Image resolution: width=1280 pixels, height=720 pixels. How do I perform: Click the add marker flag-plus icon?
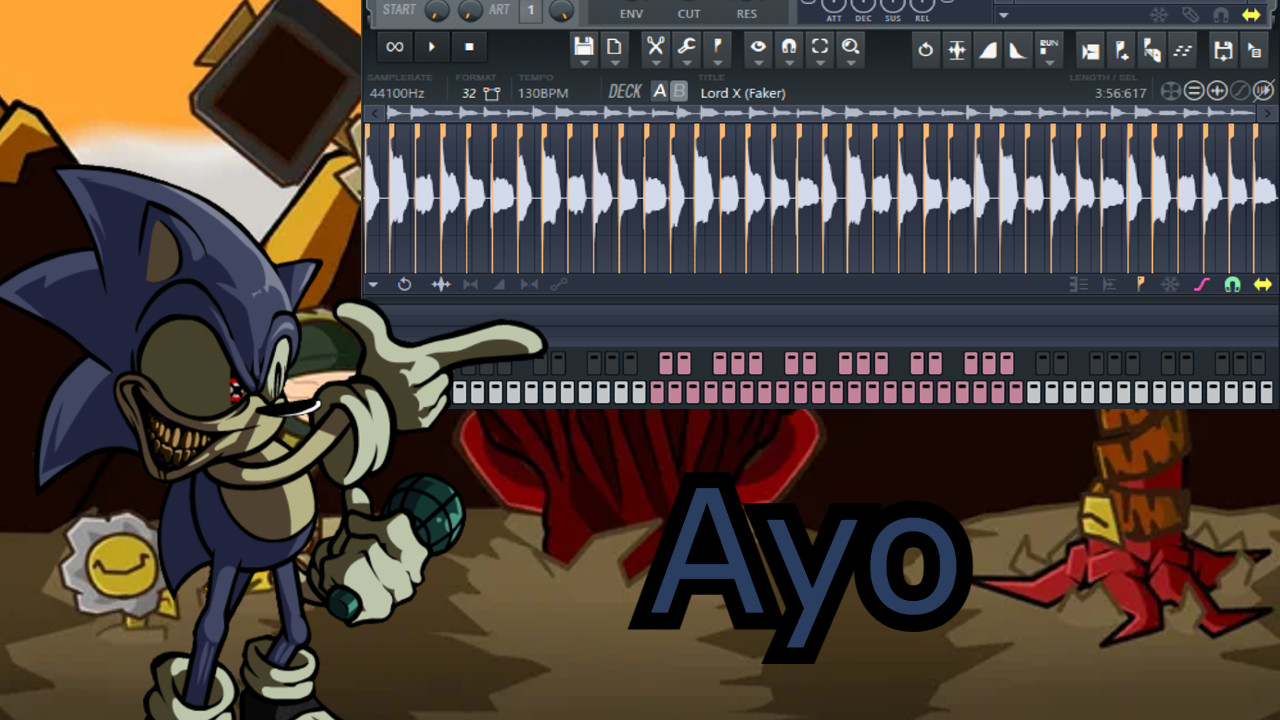(x=1122, y=50)
